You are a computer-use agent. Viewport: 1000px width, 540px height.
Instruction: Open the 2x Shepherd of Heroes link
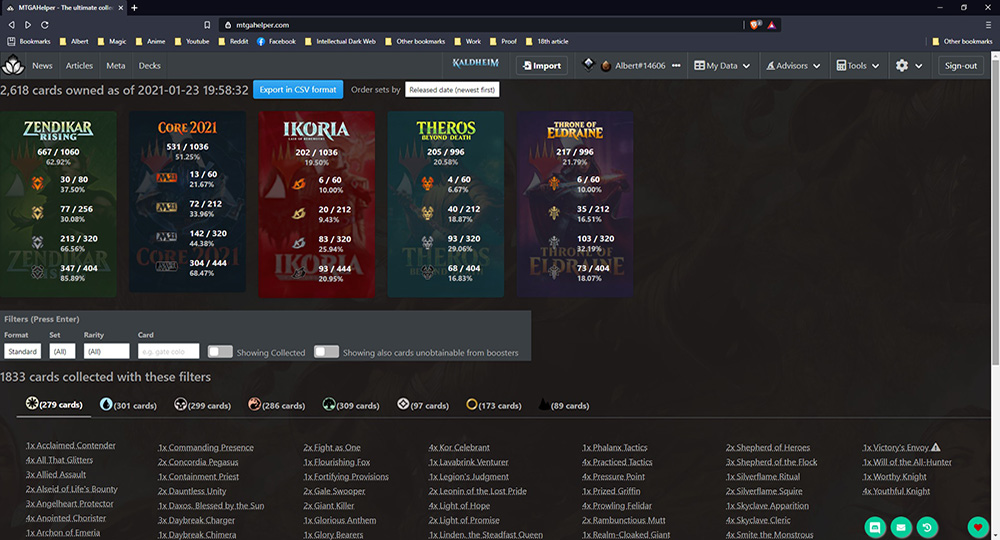tap(768, 447)
